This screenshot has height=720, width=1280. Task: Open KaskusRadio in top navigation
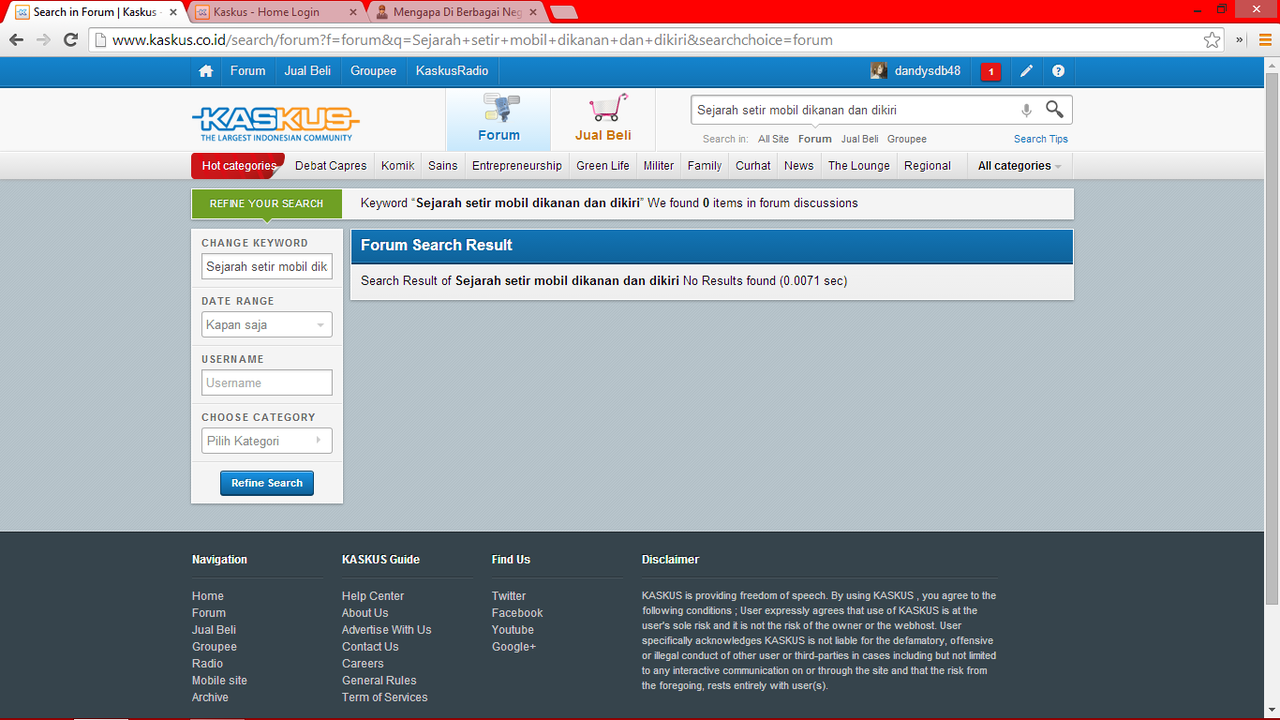452,71
